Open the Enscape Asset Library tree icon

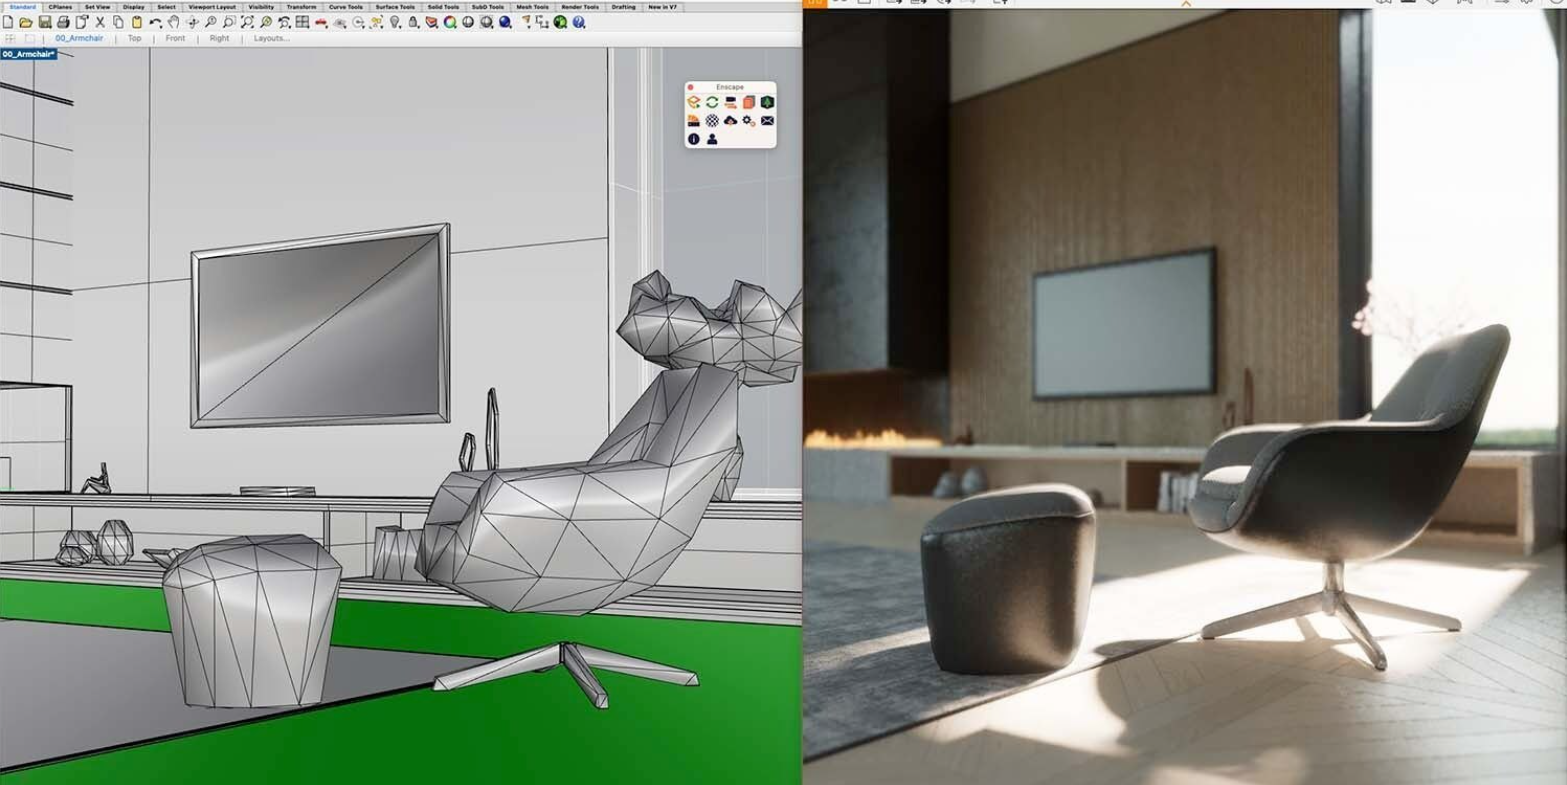[767, 102]
